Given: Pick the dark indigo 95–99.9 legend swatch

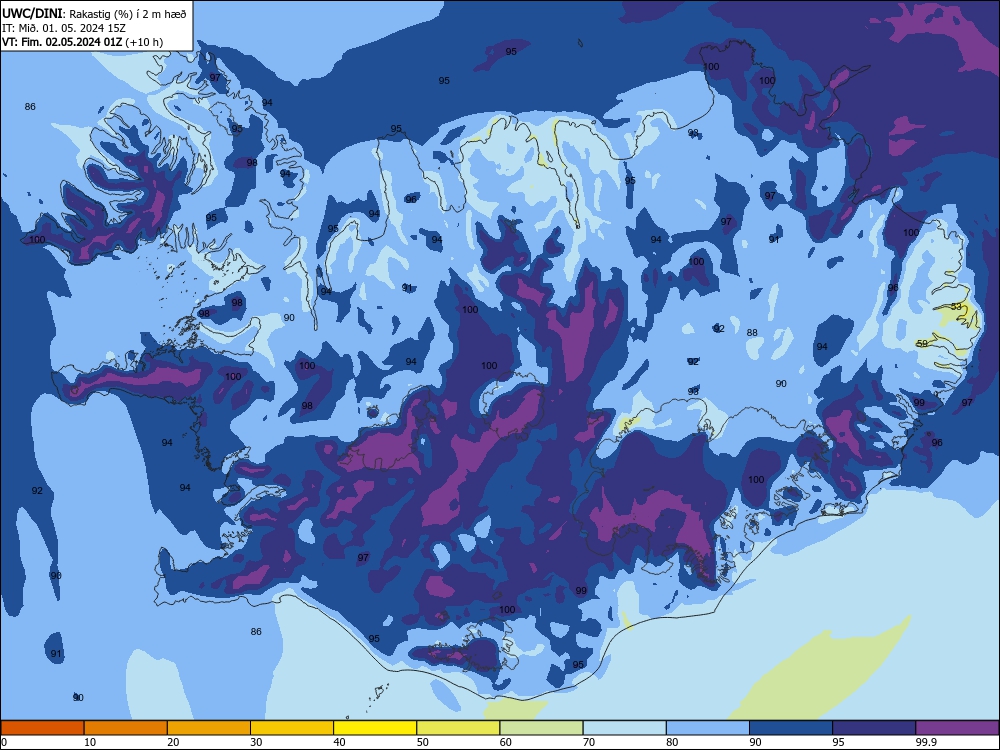Looking at the screenshot, I should click(874, 728).
